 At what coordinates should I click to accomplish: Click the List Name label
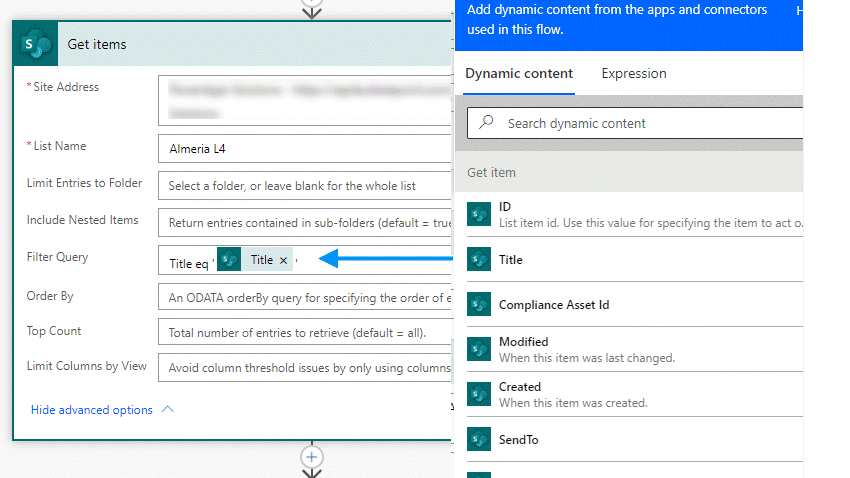[60, 146]
